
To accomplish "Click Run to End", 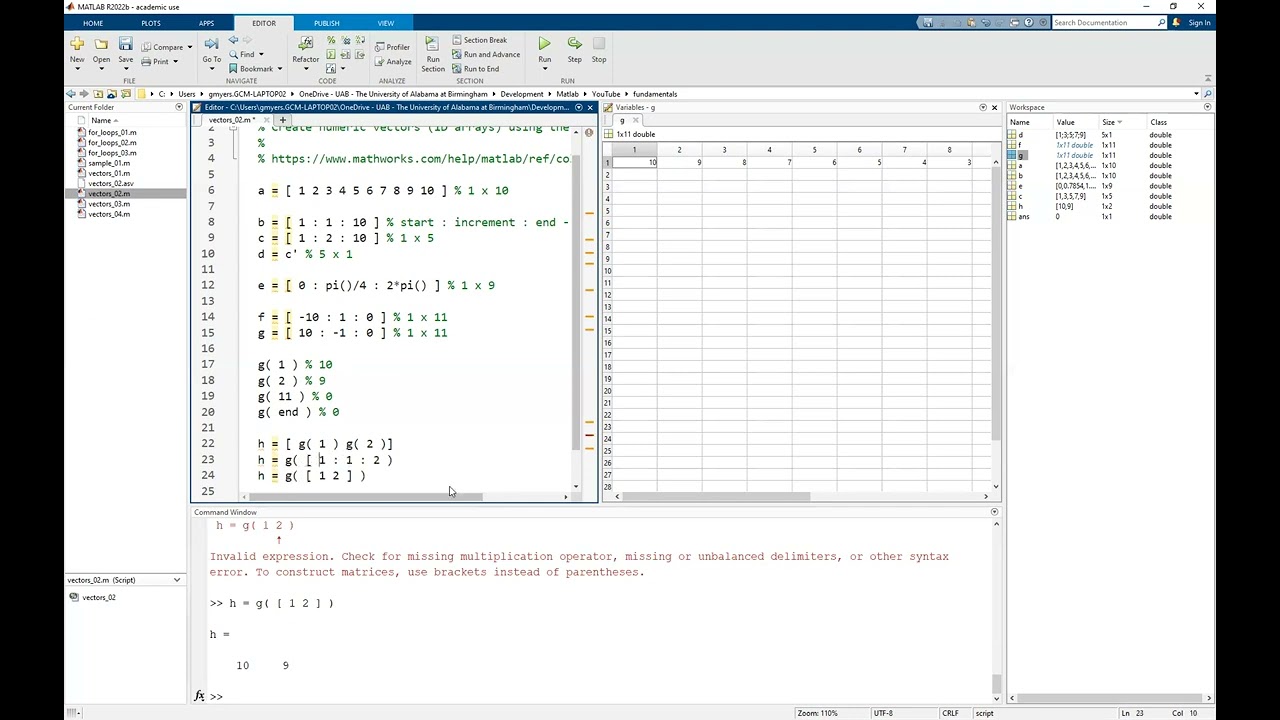I will click(475, 69).
